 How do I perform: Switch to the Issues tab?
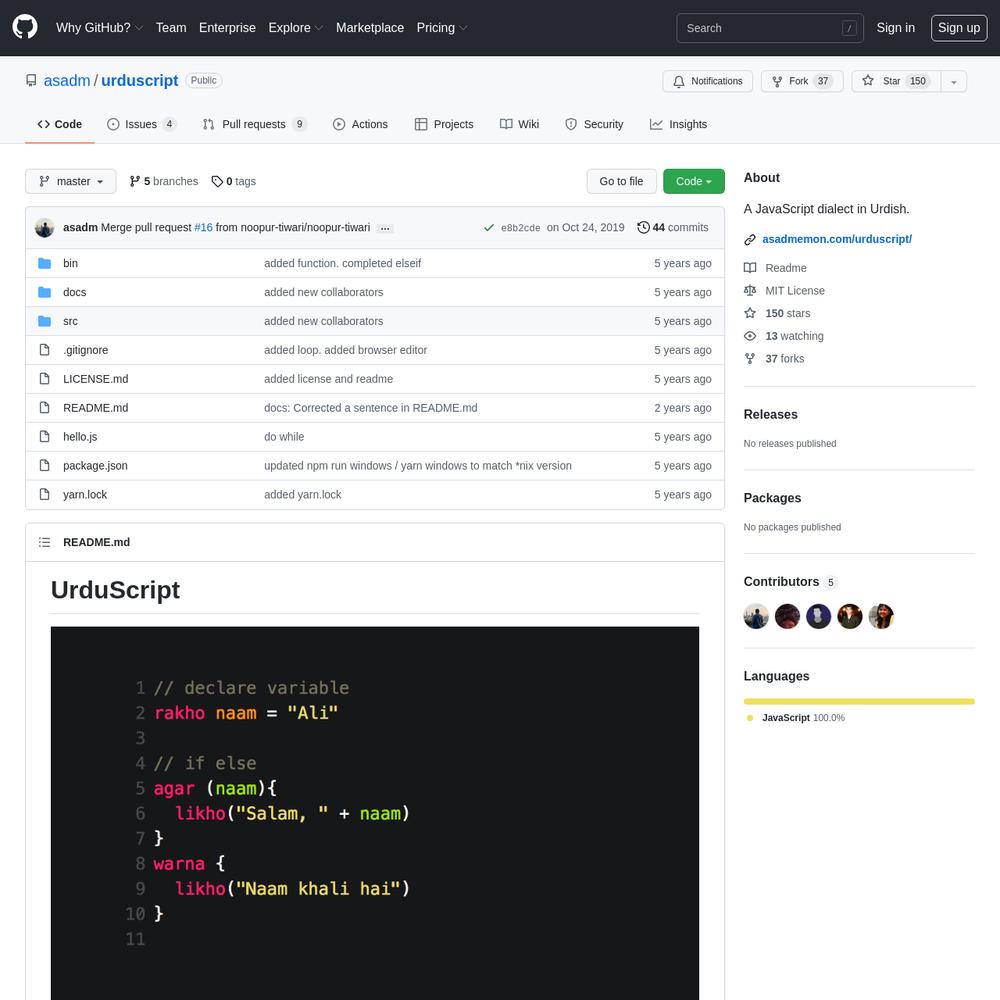point(142,124)
